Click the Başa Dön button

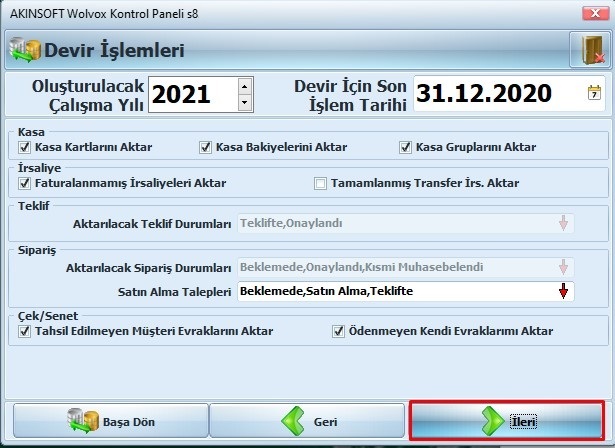[111, 421]
